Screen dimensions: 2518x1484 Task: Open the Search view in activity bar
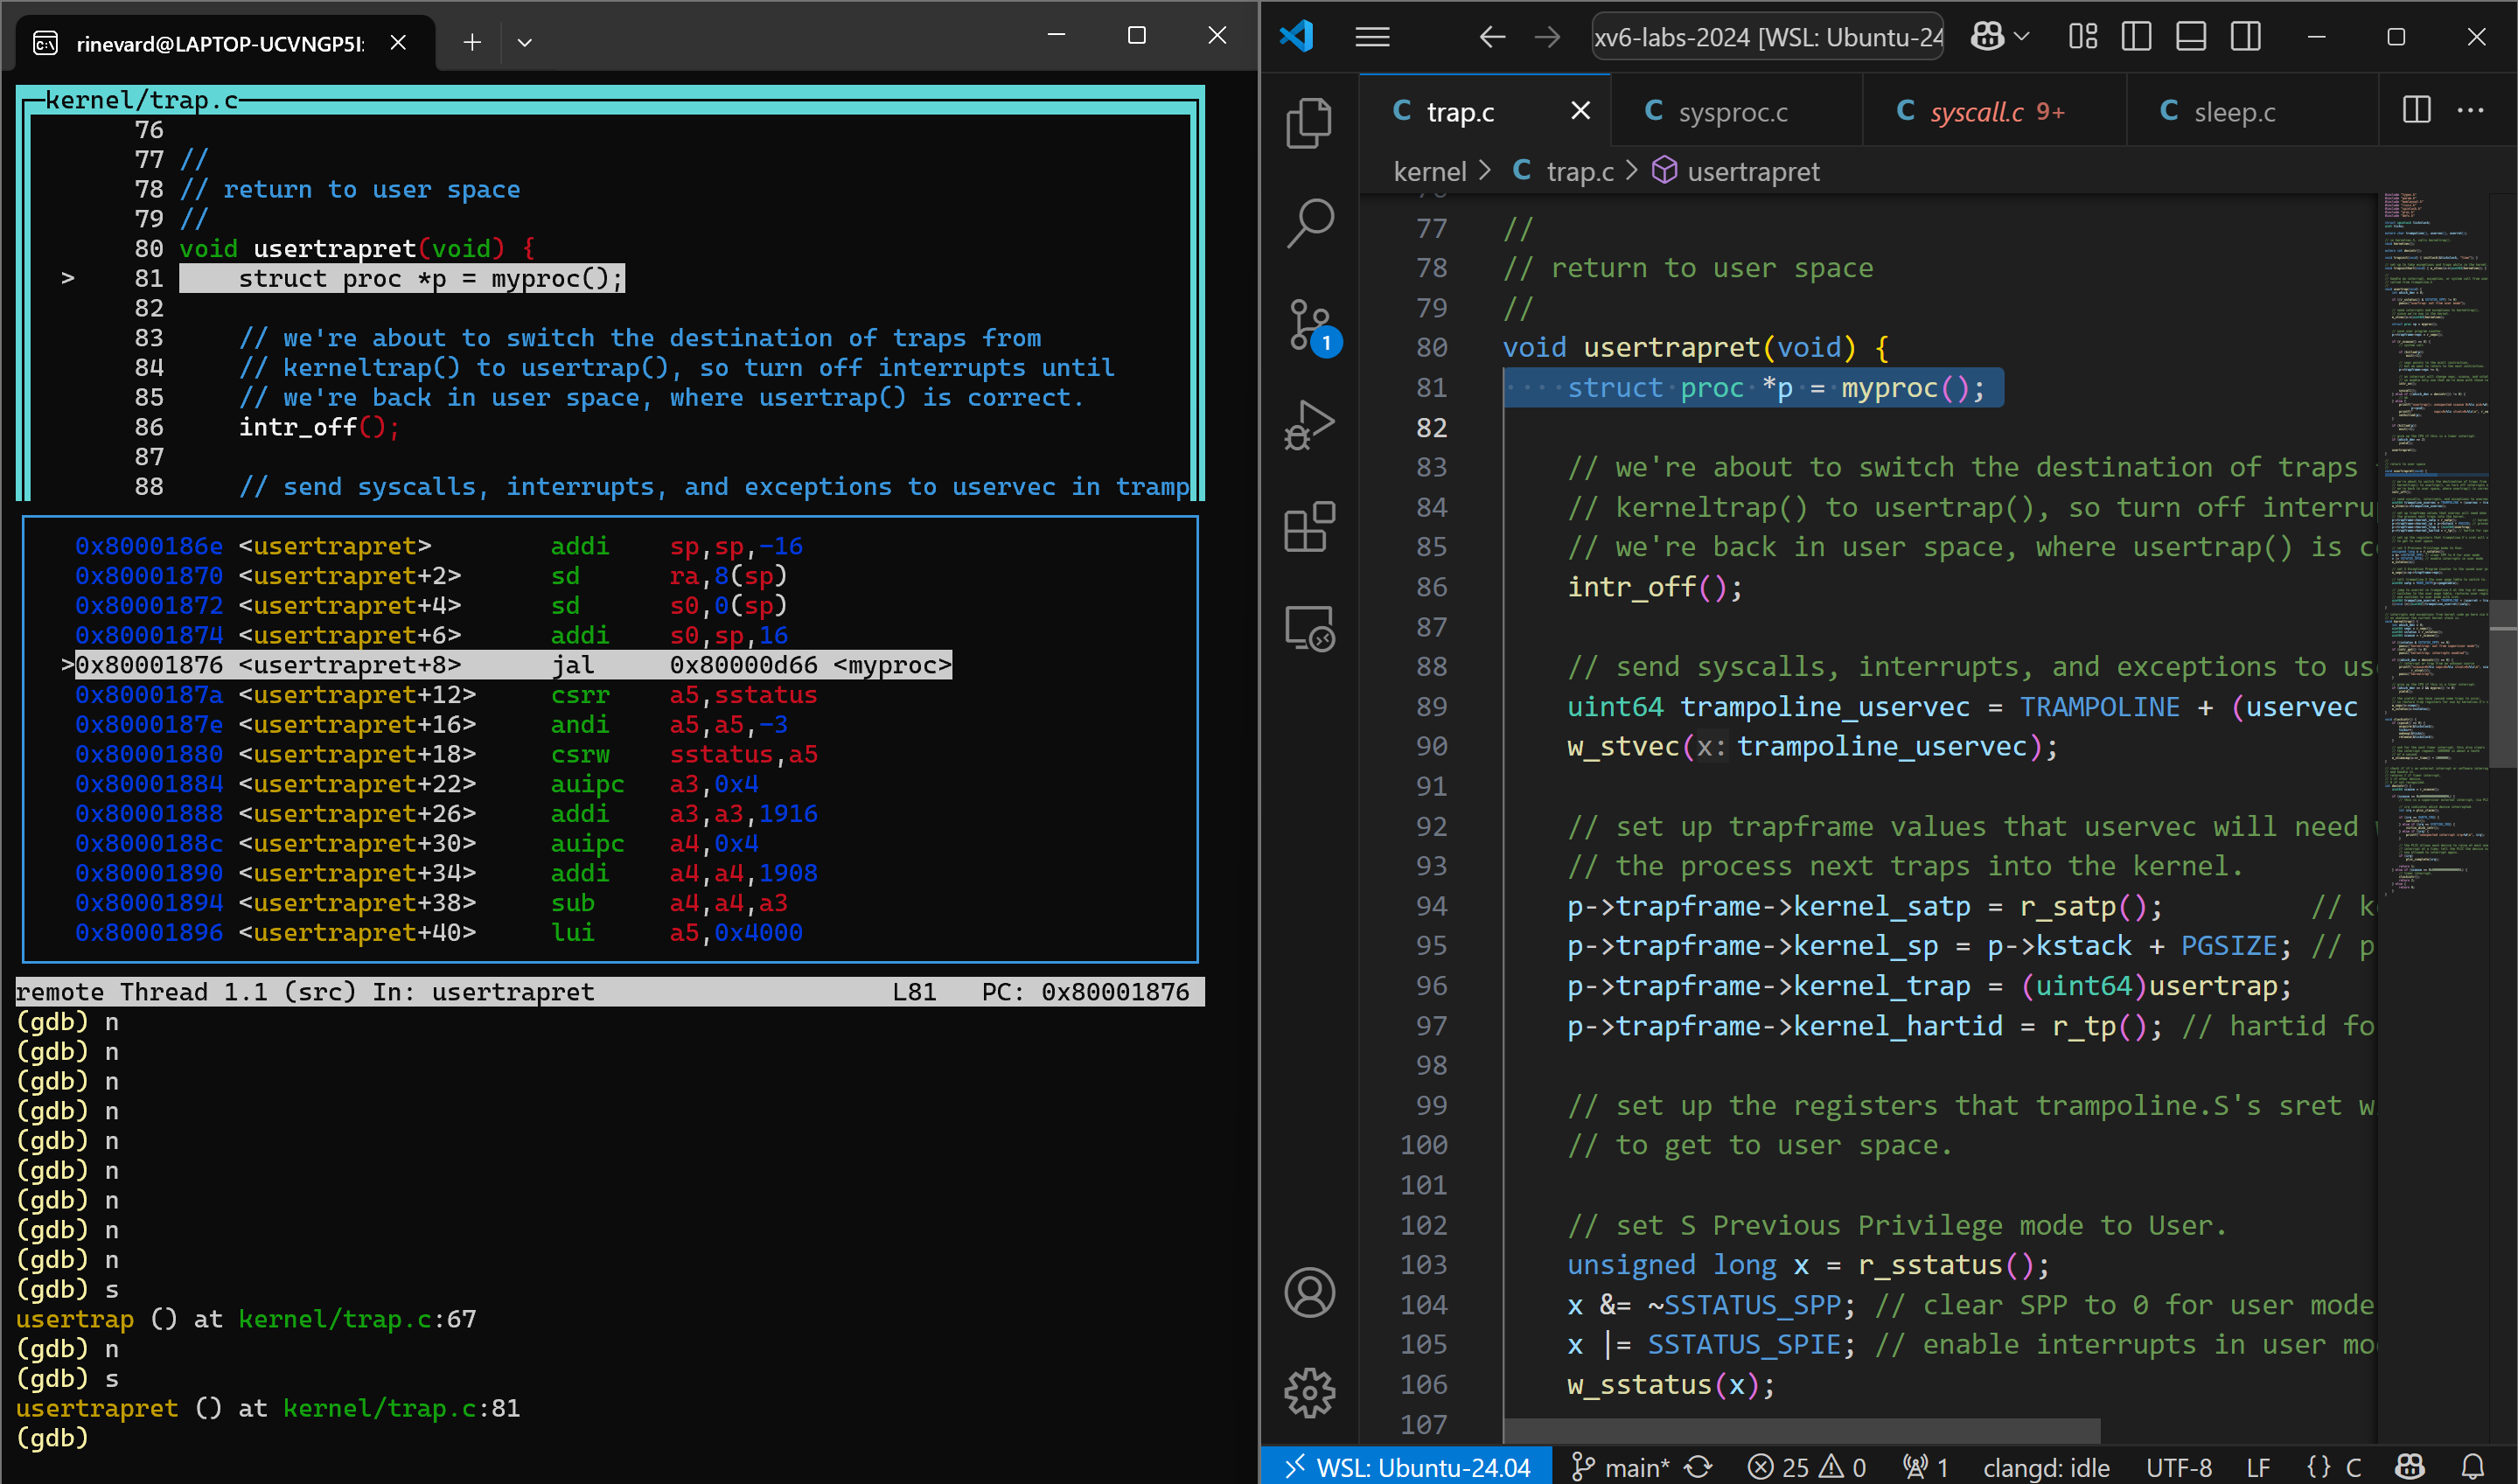coord(1308,223)
